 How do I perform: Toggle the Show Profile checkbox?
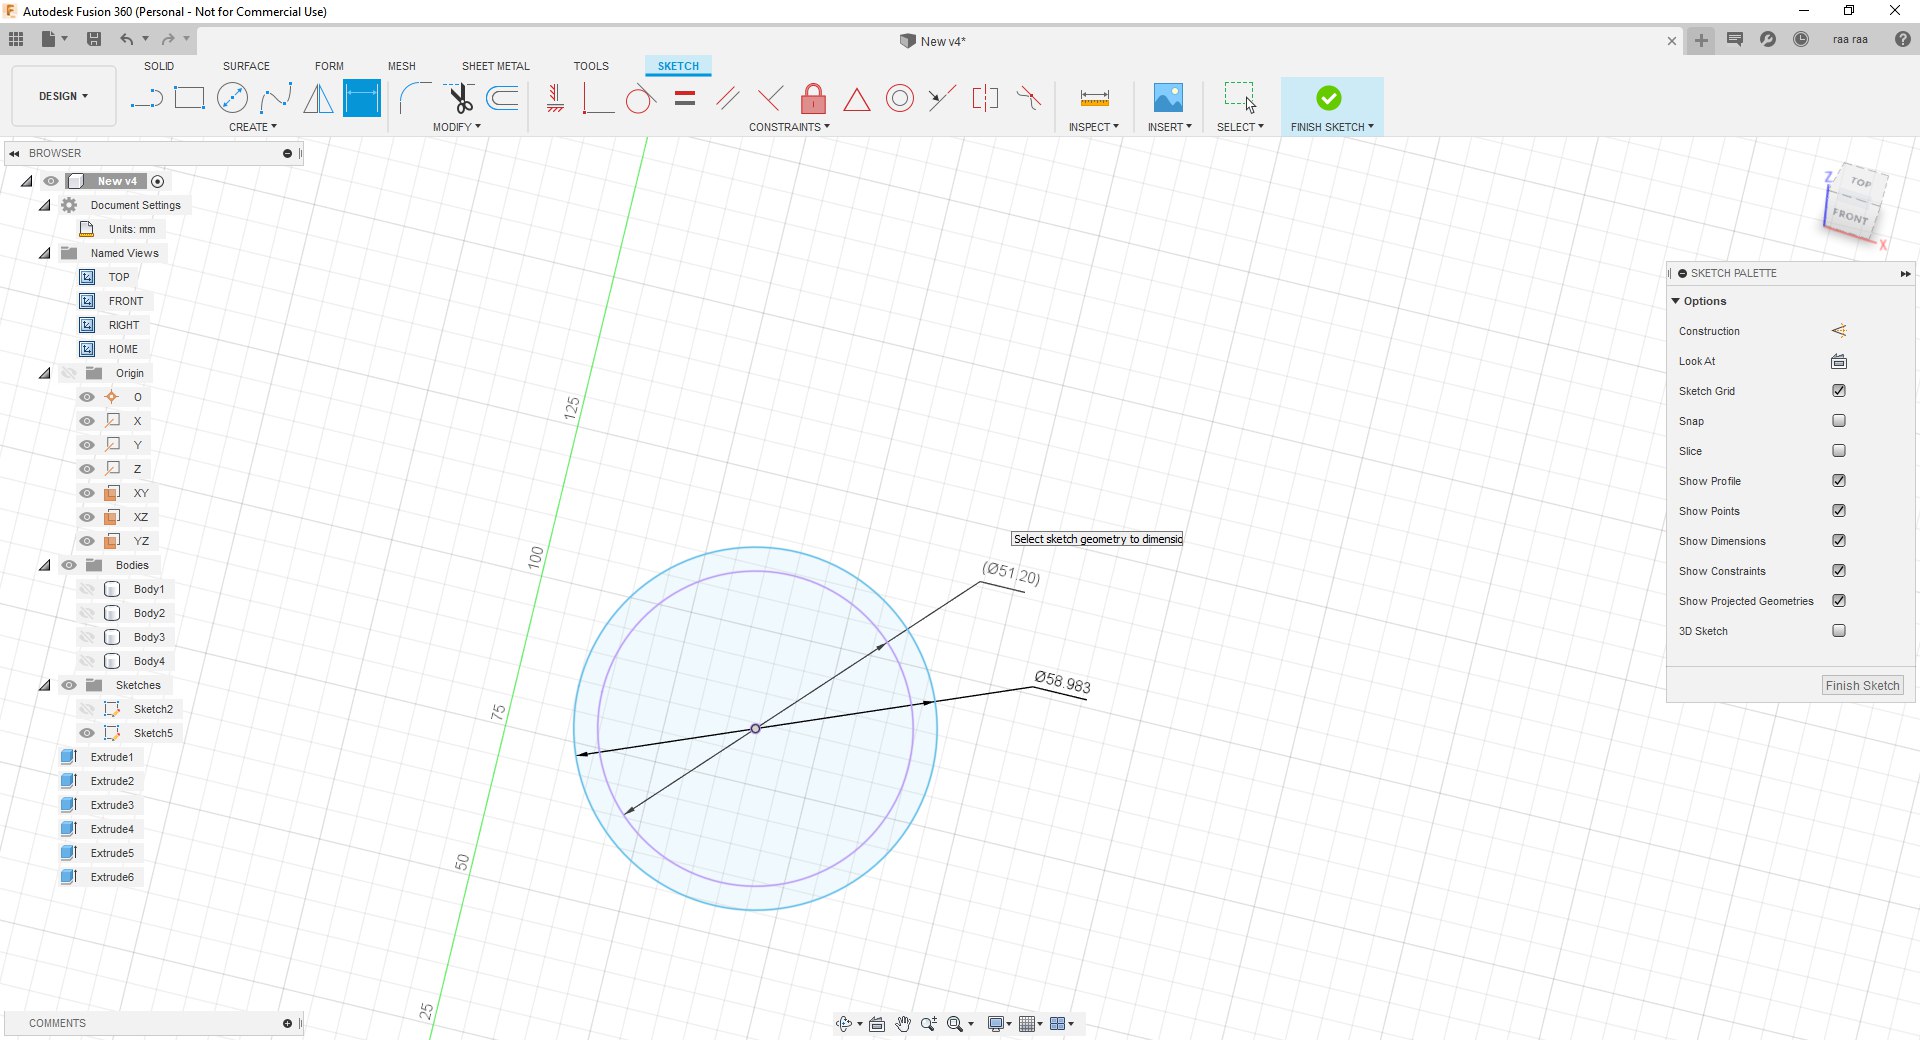click(x=1838, y=481)
